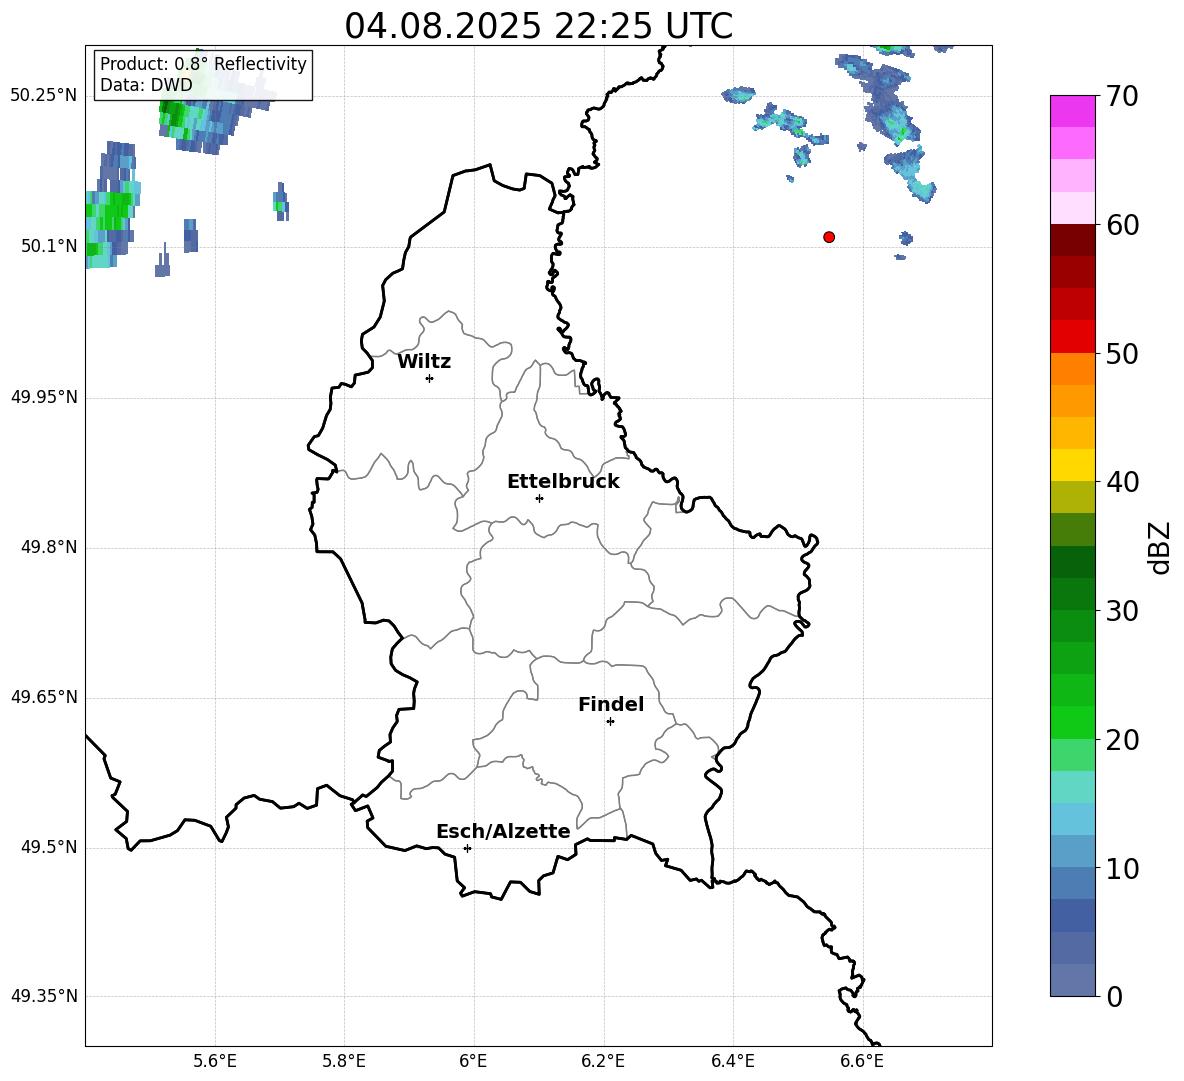The image size is (1184, 1081).
Task: Click the 'Data: DWD' text
Action: [146, 85]
